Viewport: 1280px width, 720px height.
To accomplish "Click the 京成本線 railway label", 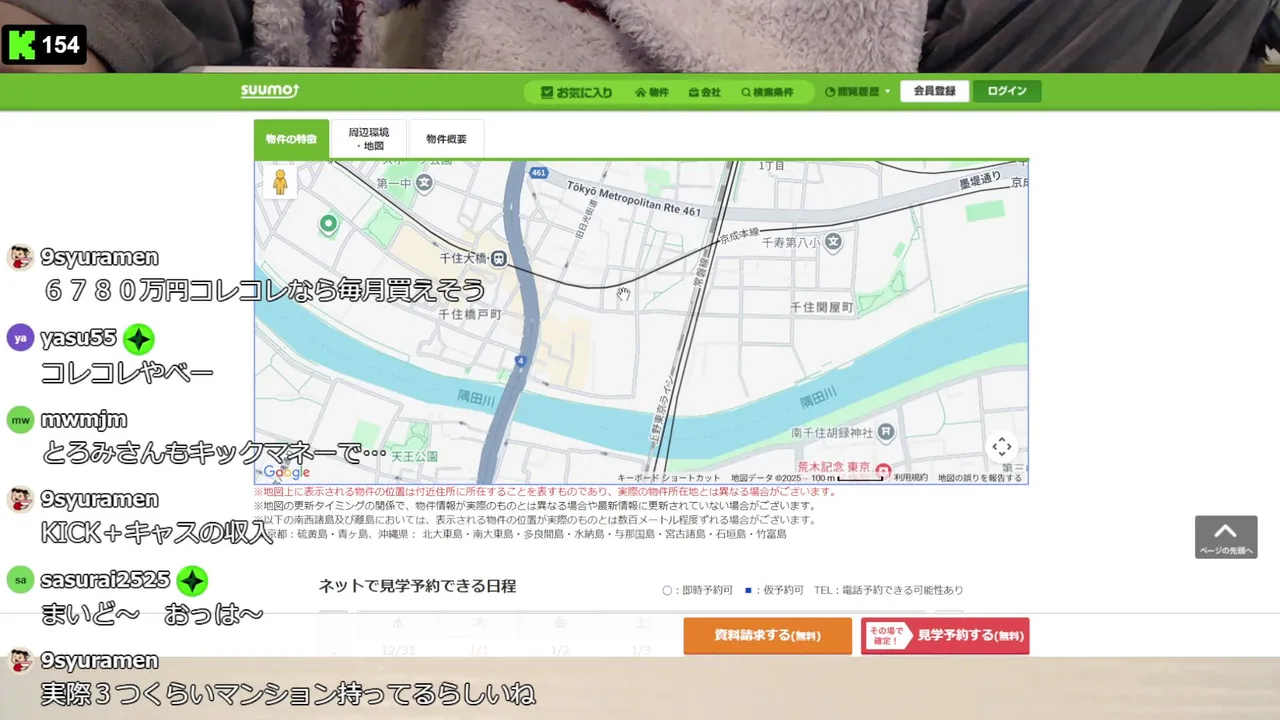I will (740, 236).
